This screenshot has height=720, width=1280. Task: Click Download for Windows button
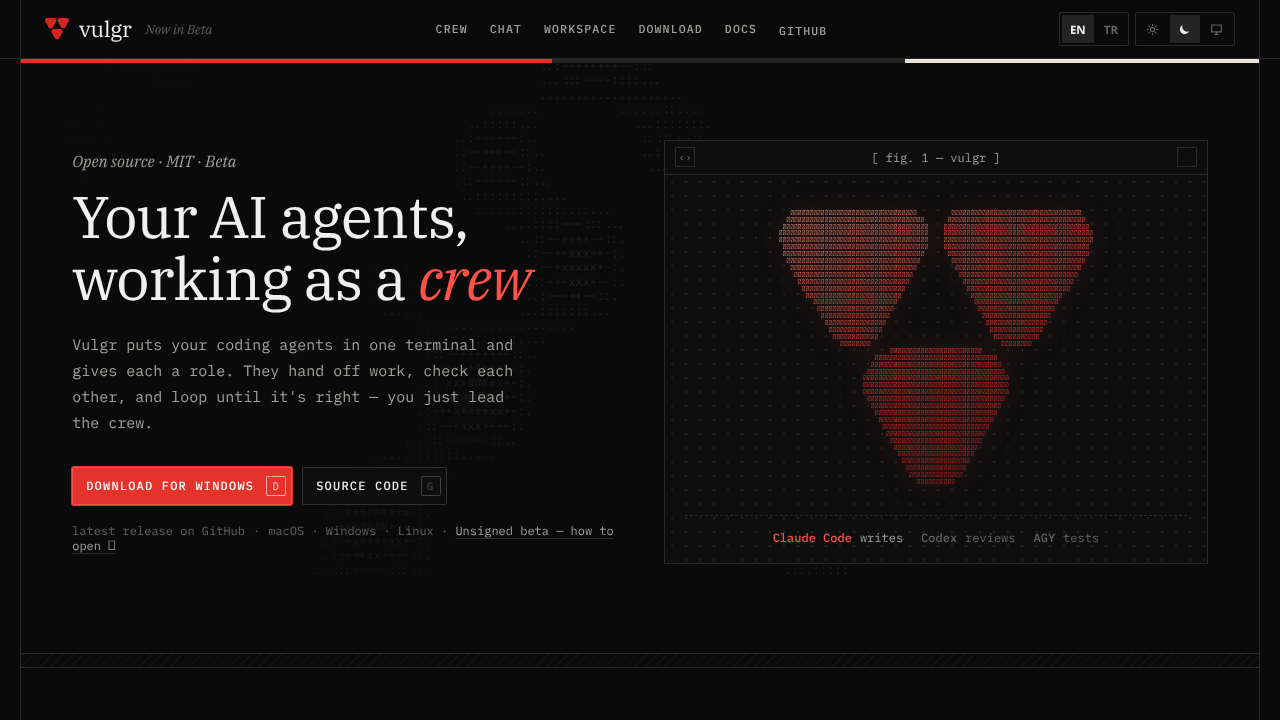182,486
